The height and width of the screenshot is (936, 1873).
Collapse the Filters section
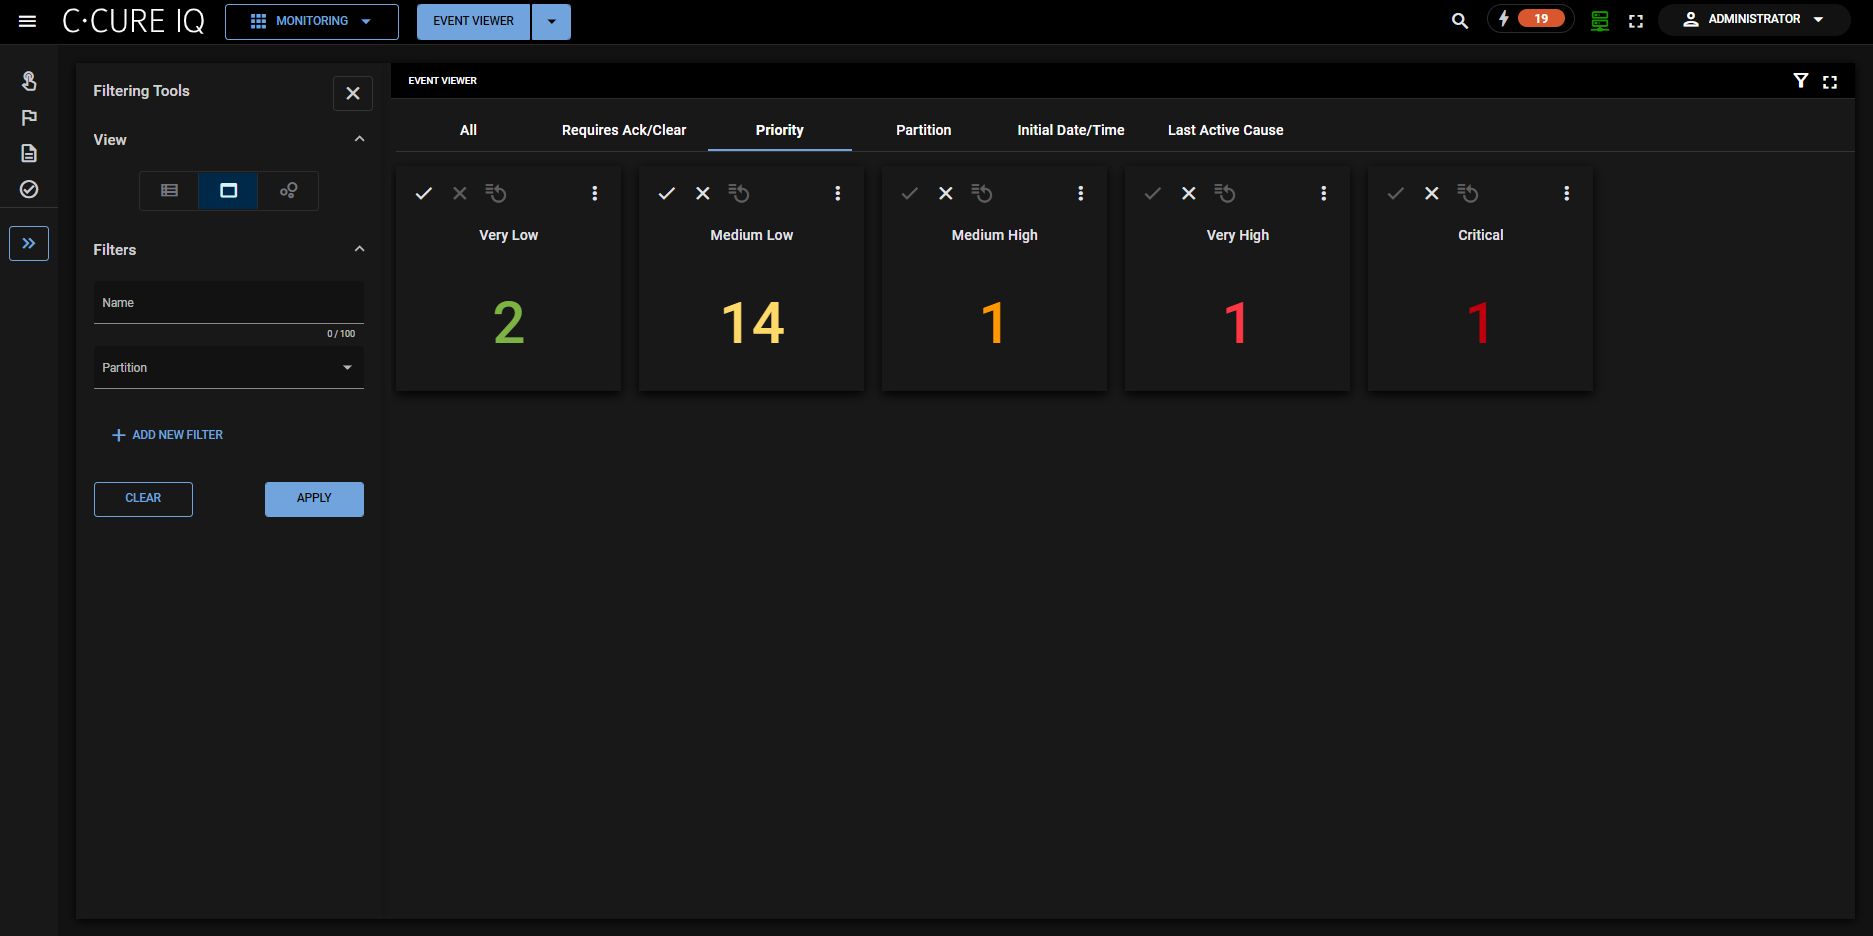(x=359, y=249)
